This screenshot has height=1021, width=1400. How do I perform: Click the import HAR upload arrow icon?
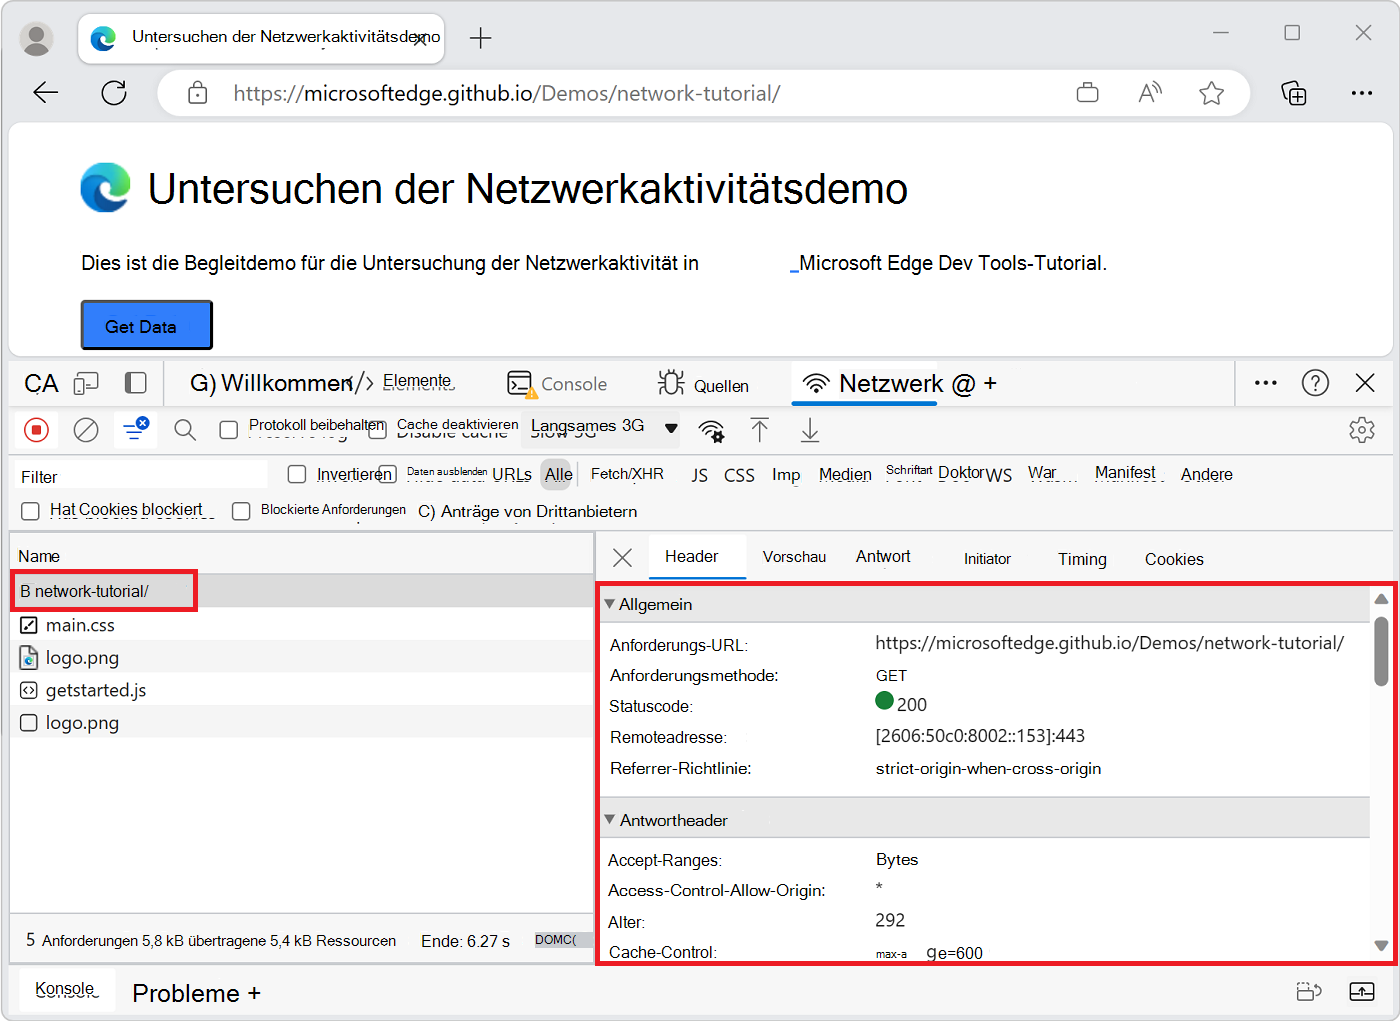(x=760, y=430)
